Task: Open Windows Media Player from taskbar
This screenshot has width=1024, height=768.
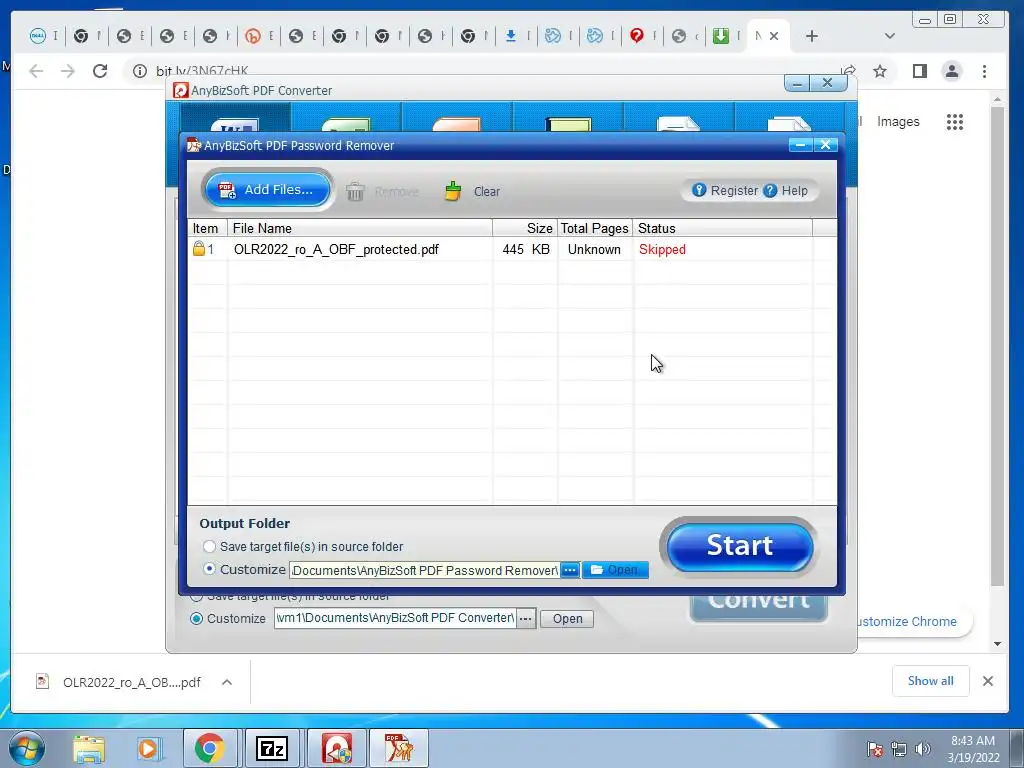Action: coord(148,749)
